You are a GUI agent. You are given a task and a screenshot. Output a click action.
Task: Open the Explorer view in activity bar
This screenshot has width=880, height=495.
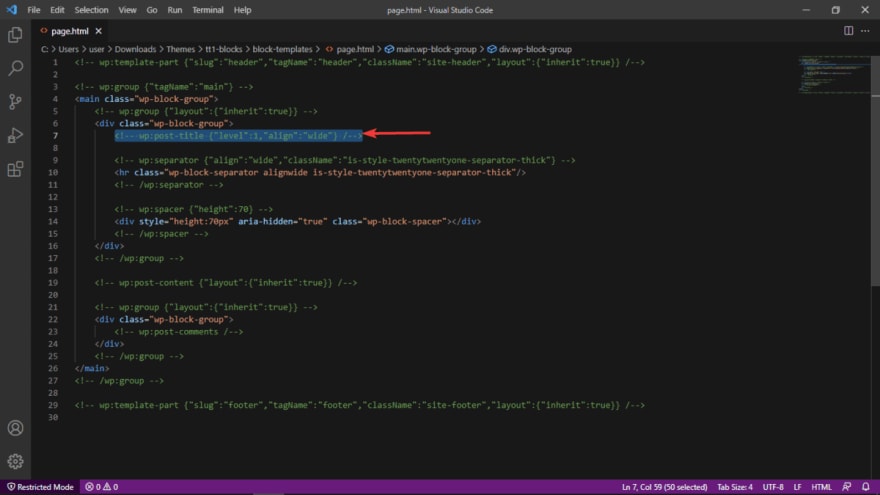tap(15, 35)
